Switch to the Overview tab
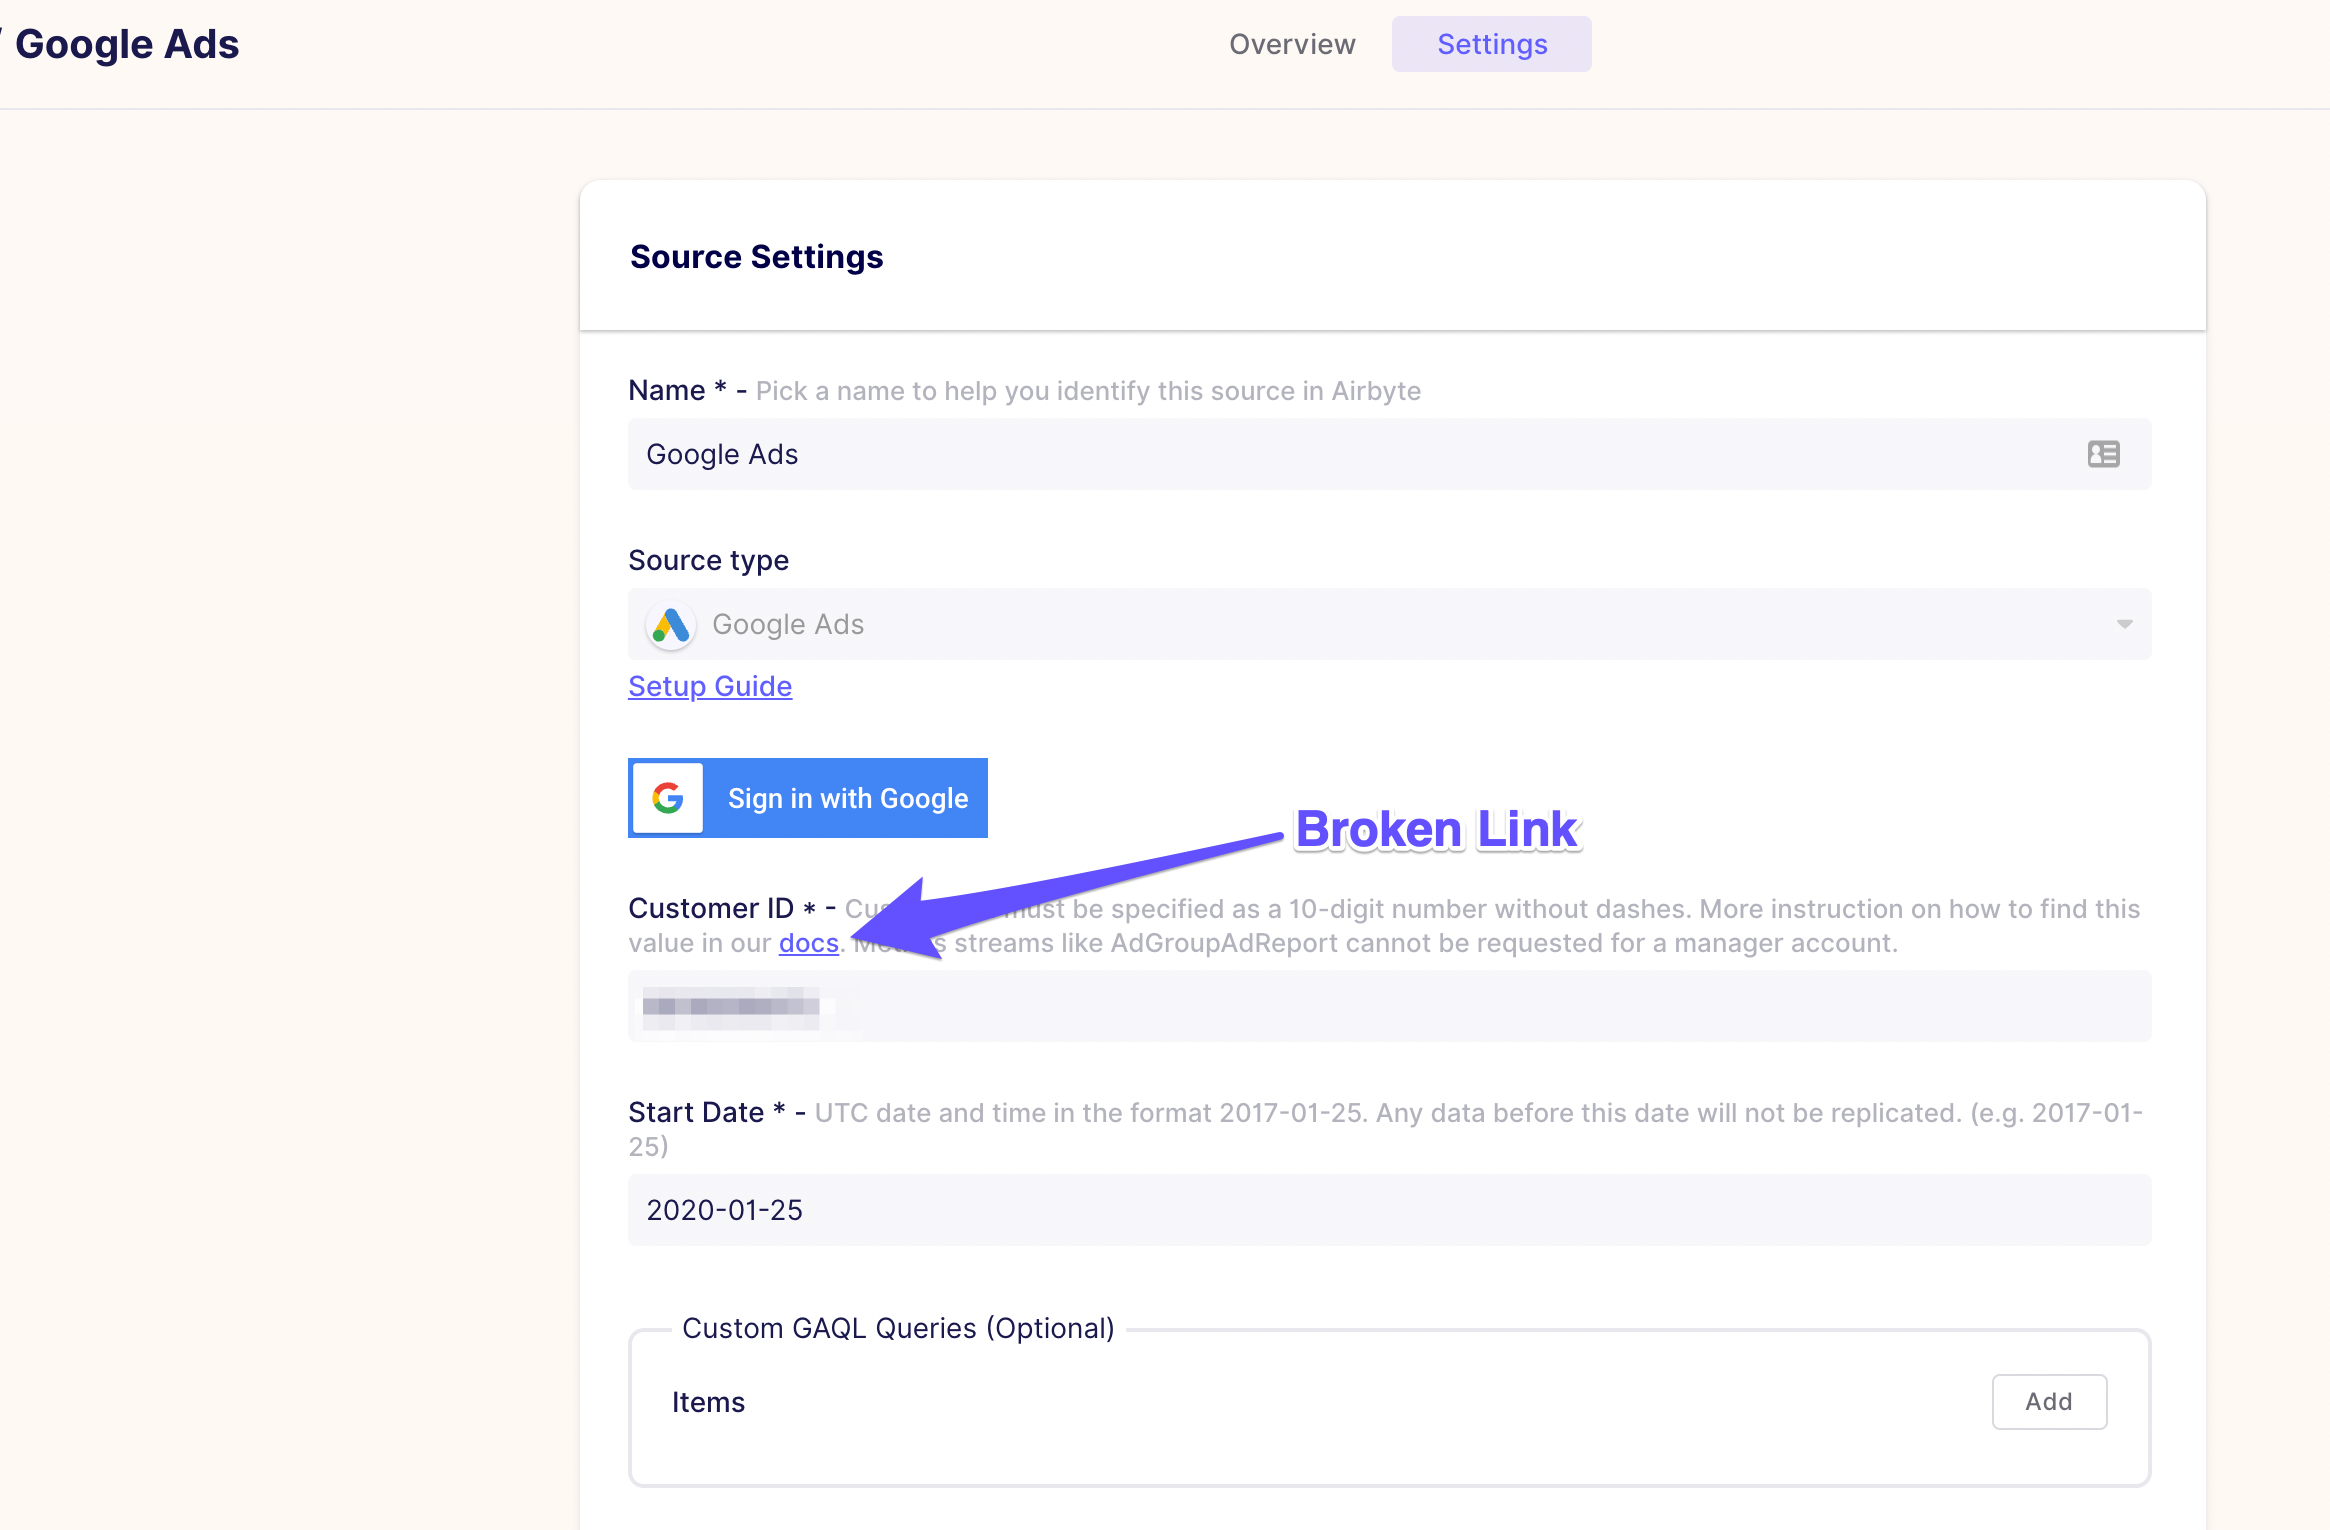This screenshot has width=2330, height=1530. pyautogui.click(x=1291, y=43)
